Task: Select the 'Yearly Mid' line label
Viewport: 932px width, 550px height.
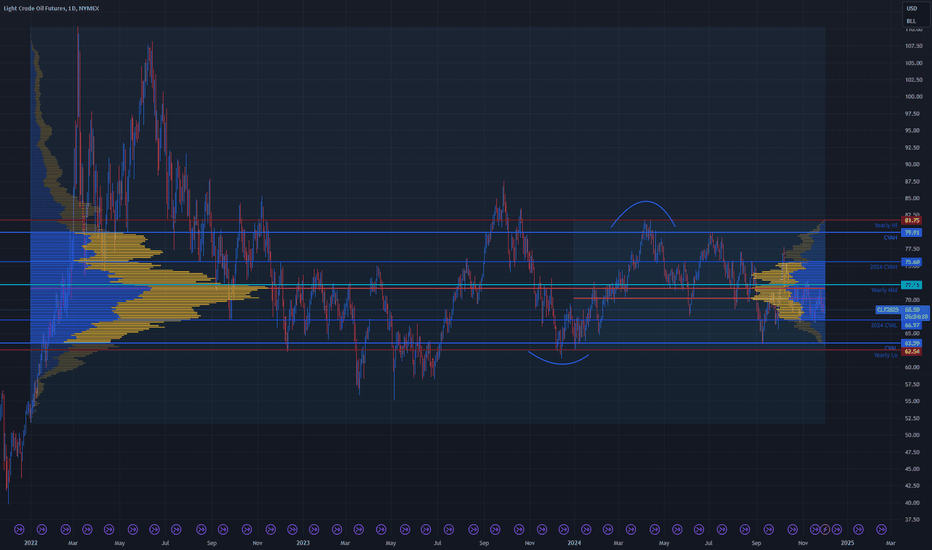Action: [x=884, y=290]
